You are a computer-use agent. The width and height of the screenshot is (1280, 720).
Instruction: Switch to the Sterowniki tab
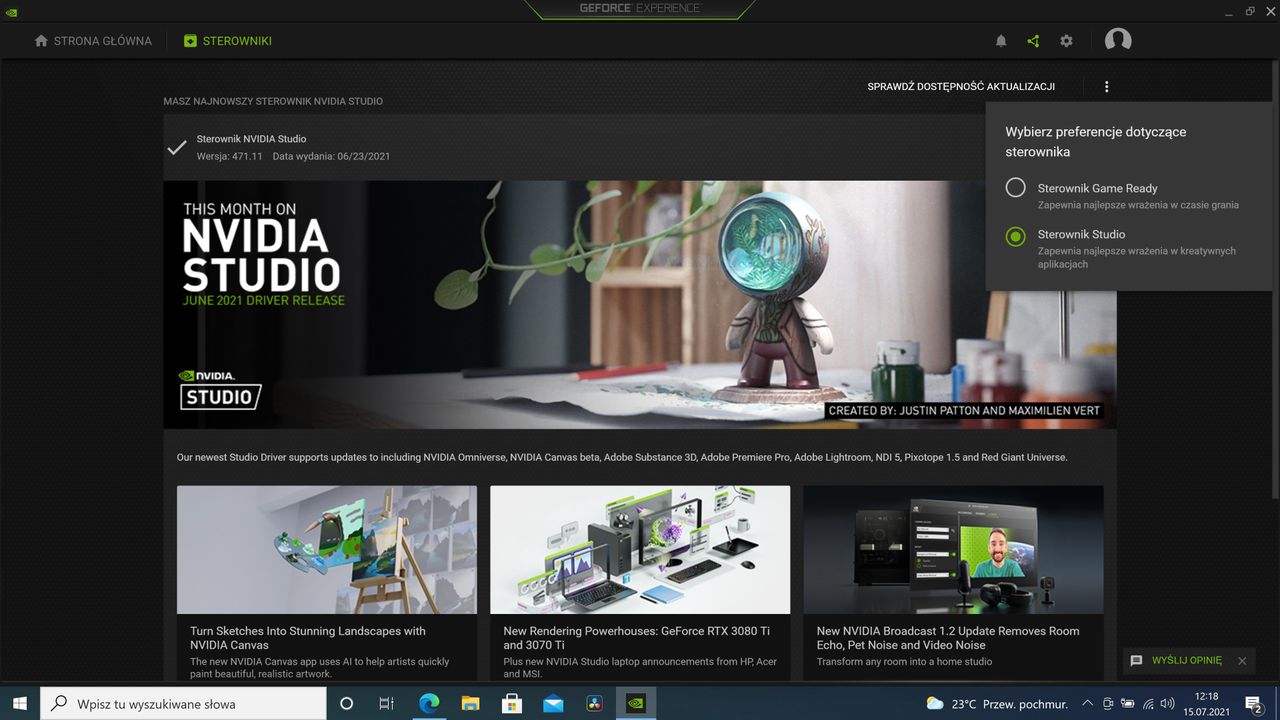pyautogui.click(x=228, y=41)
